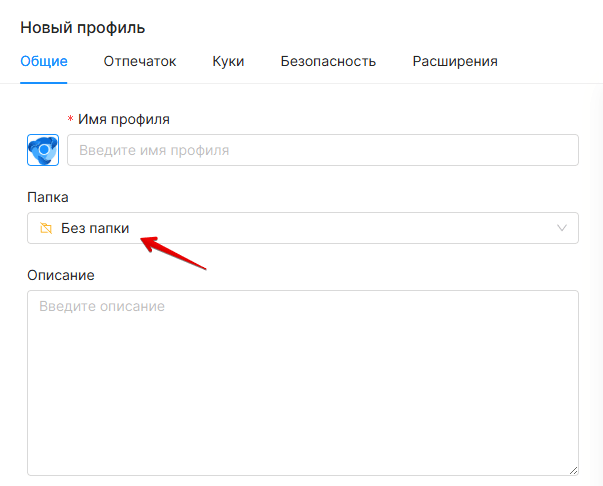
Task: Click the Папка label text
Action: point(48,197)
